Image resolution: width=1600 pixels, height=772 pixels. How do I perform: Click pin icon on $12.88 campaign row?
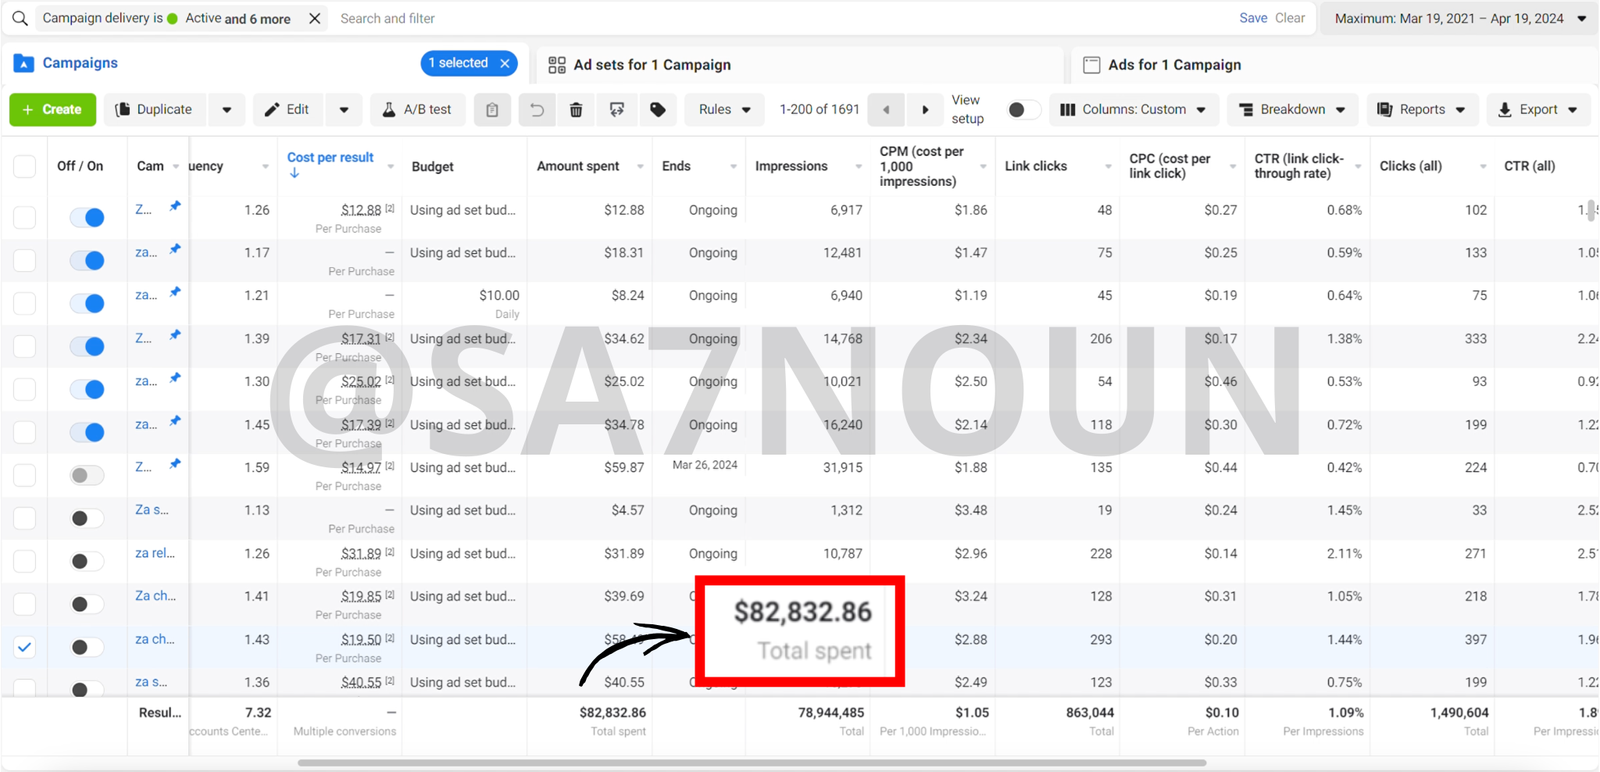(x=175, y=206)
